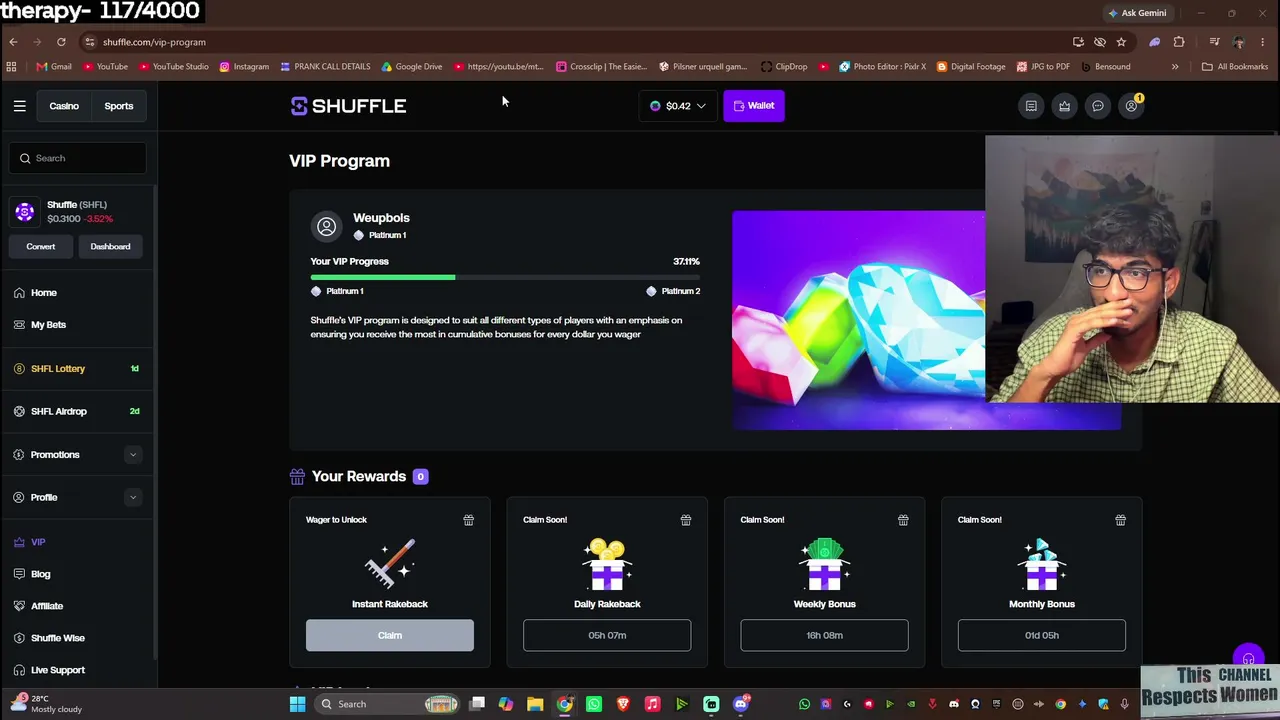Viewport: 1280px width, 720px height.
Task: Open the All Bookmarks folder
Action: tap(1235, 67)
